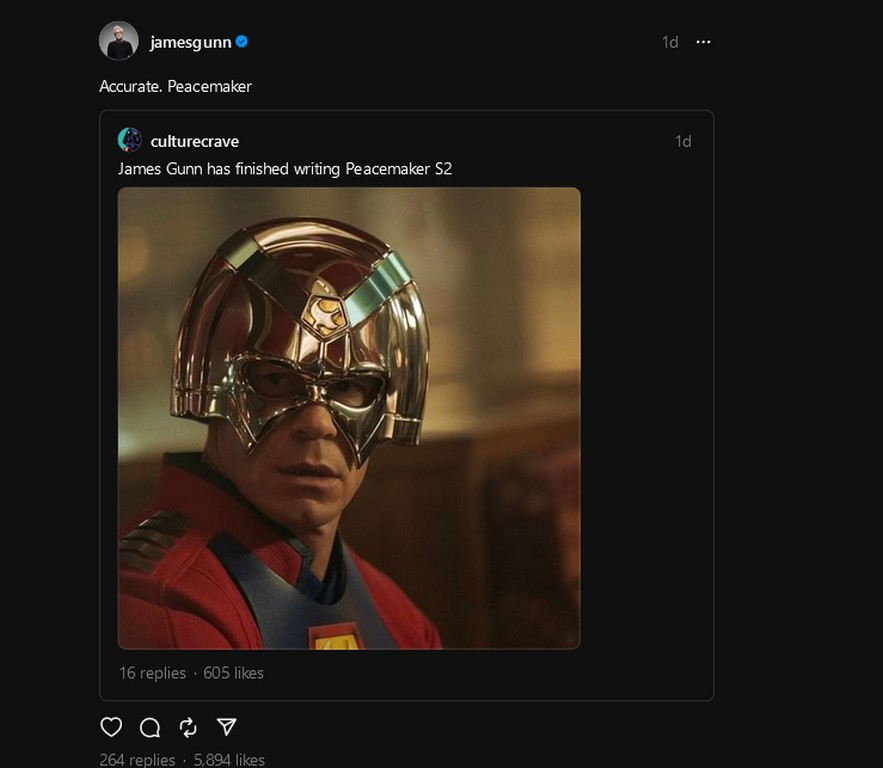Image resolution: width=883 pixels, height=768 pixels.
Task: Share the post via paper plane icon
Action: [x=227, y=727]
